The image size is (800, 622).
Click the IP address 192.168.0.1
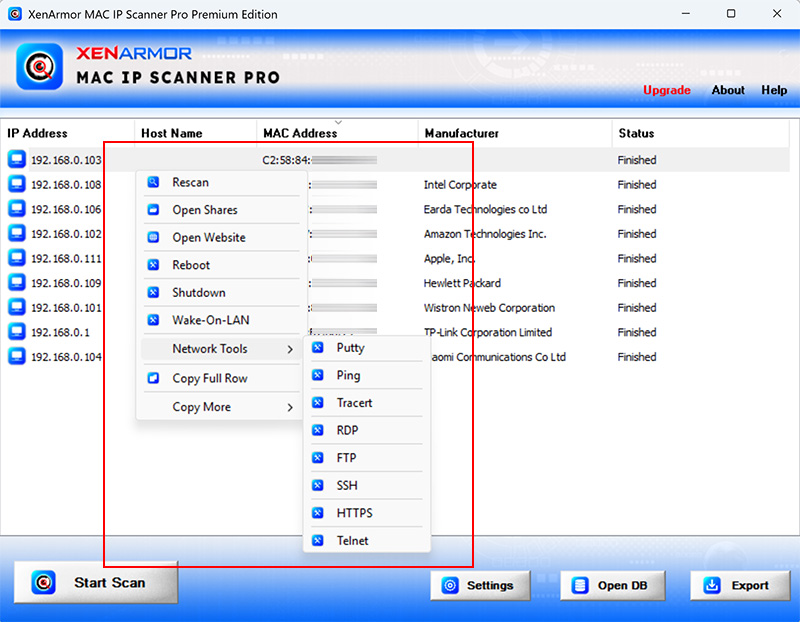[x=60, y=332]
